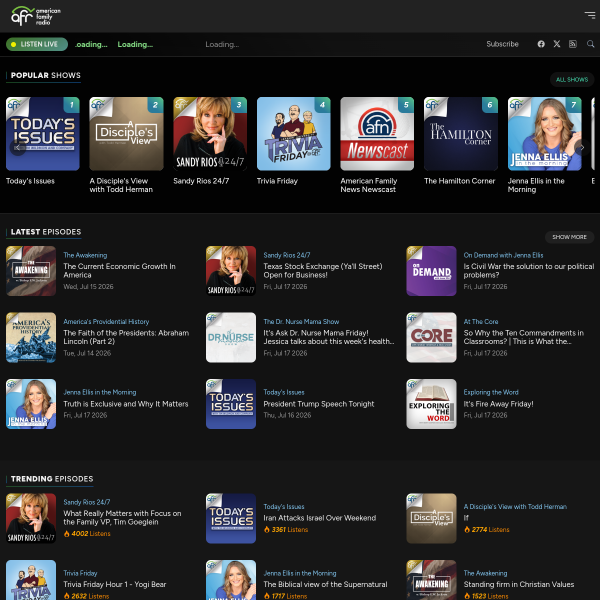Open Sandy Rios latest episode artwork
Image resolution: width=600 pixels, height=600 pixels.
(x=231, y=271)
